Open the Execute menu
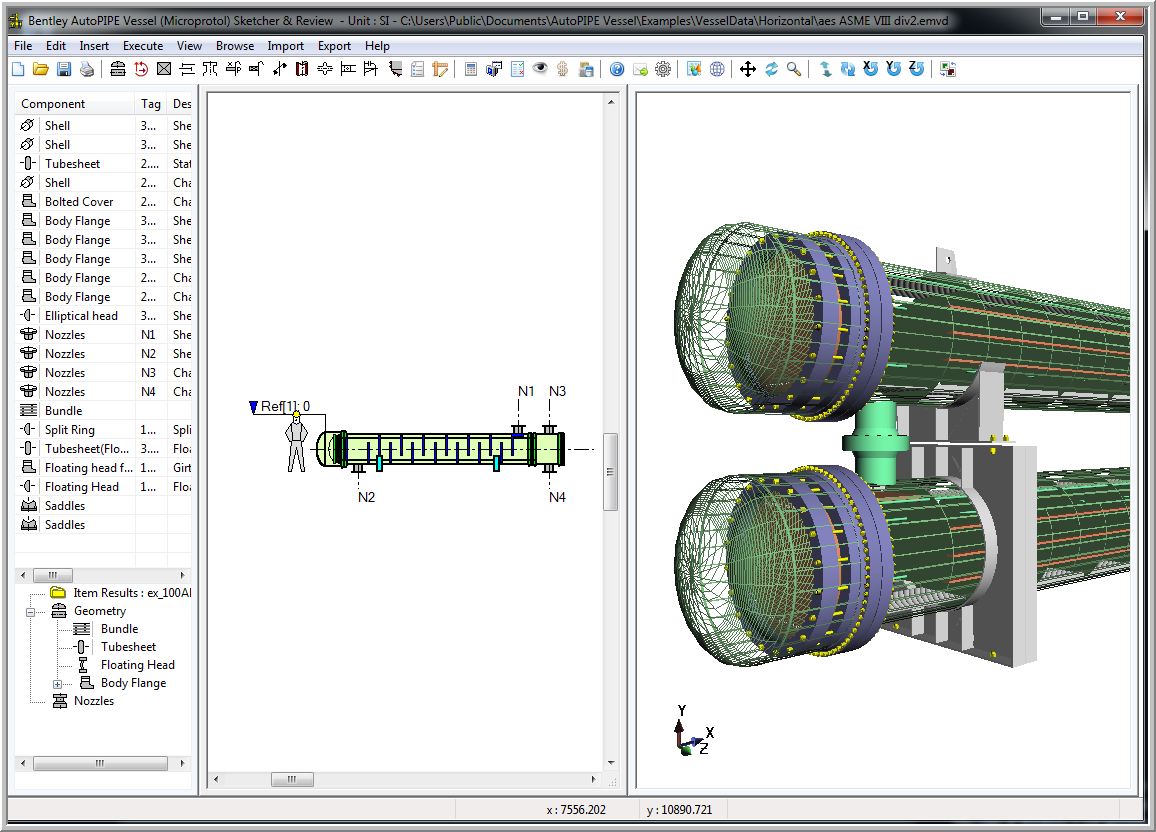Image resolution: width=1156 pixels, height=832 pixels. click(x=143, y=46)
